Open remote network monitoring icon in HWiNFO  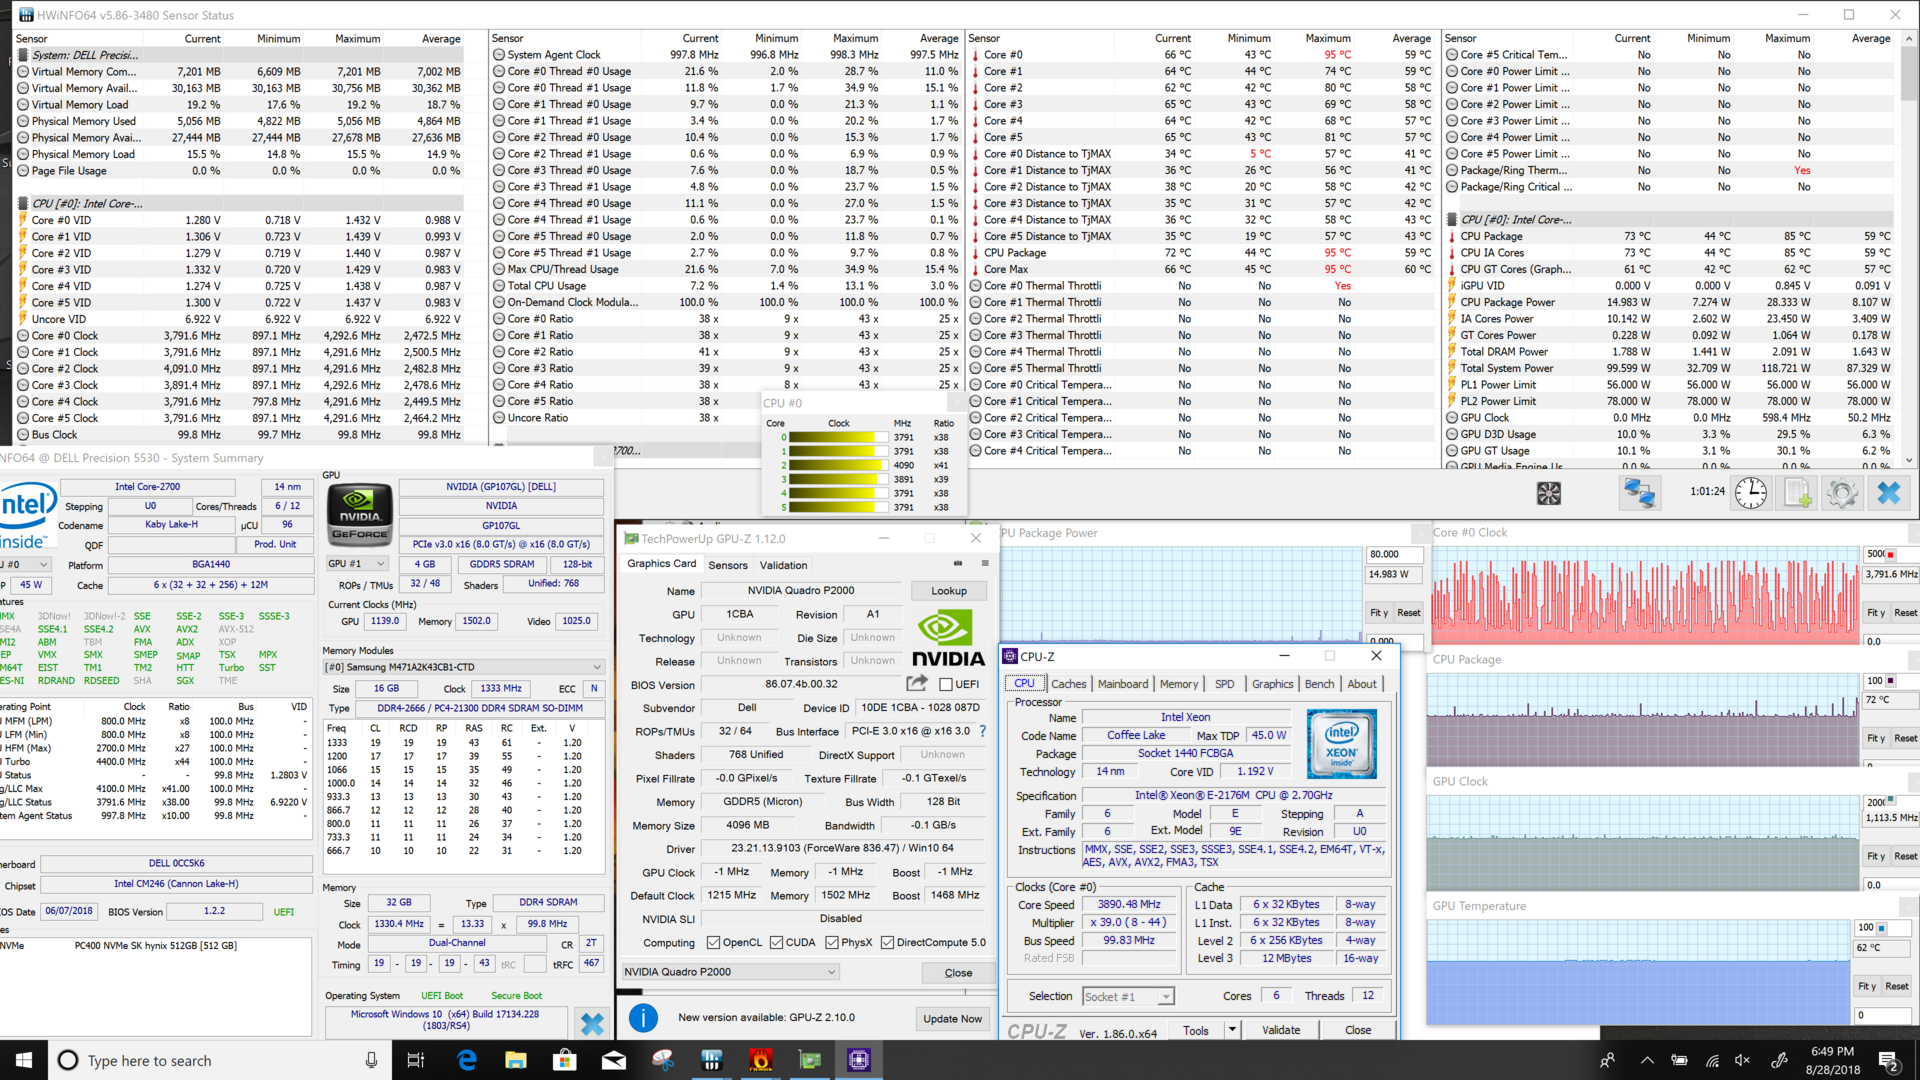(x=1639, y=493)
